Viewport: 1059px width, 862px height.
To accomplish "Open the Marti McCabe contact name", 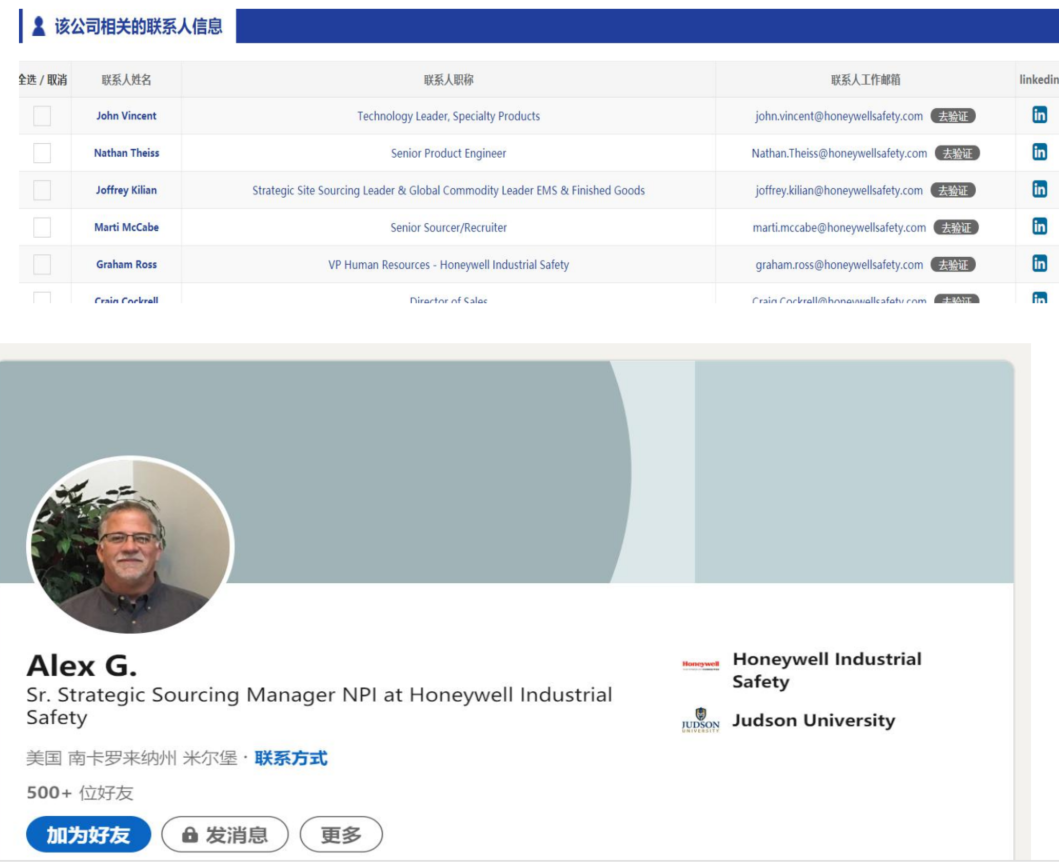I will (x=126, y=227).
